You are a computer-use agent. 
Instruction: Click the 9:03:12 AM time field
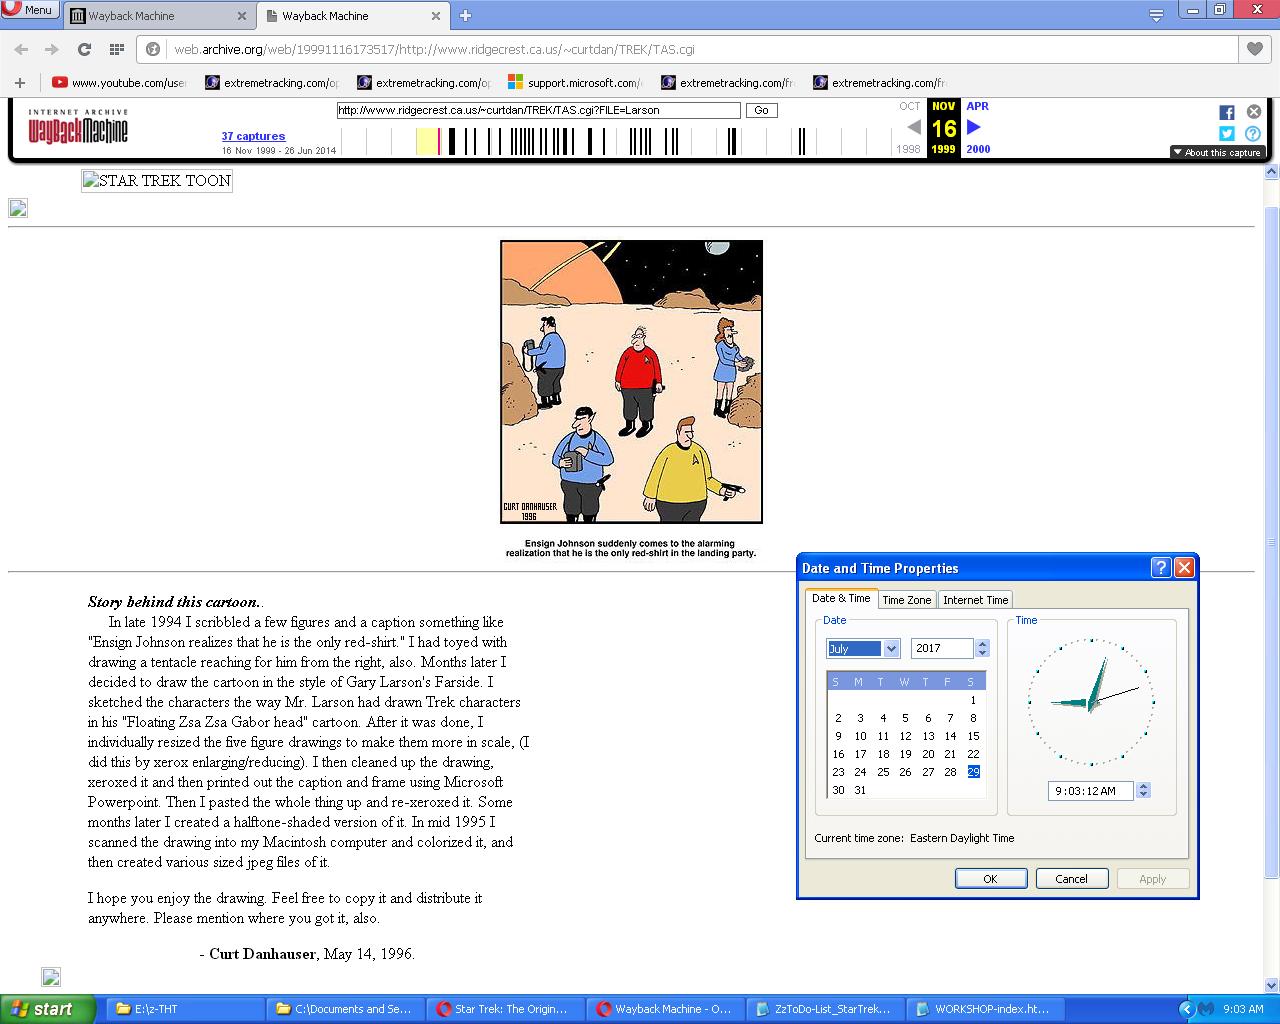1092,791
